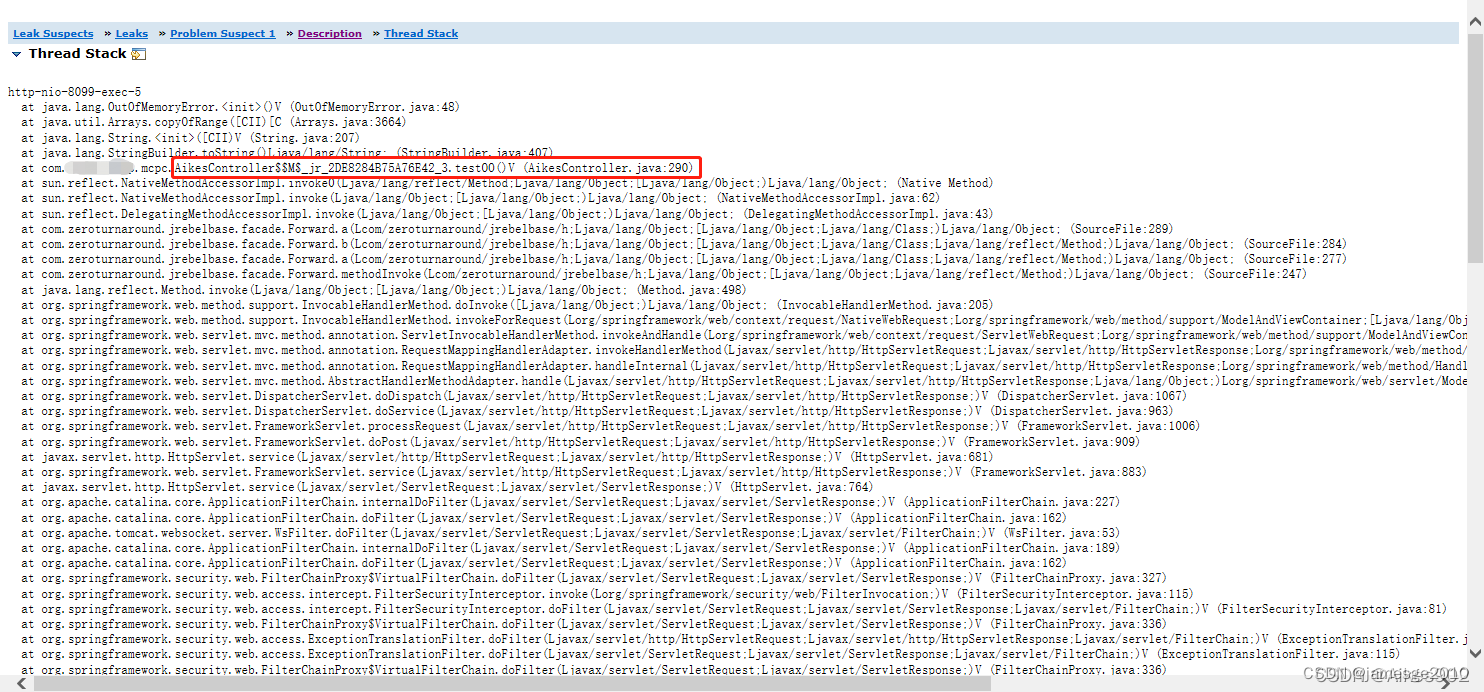Select the NativeMethodAccessorImpl.invoke0 stack line

[x=507, y=183]
